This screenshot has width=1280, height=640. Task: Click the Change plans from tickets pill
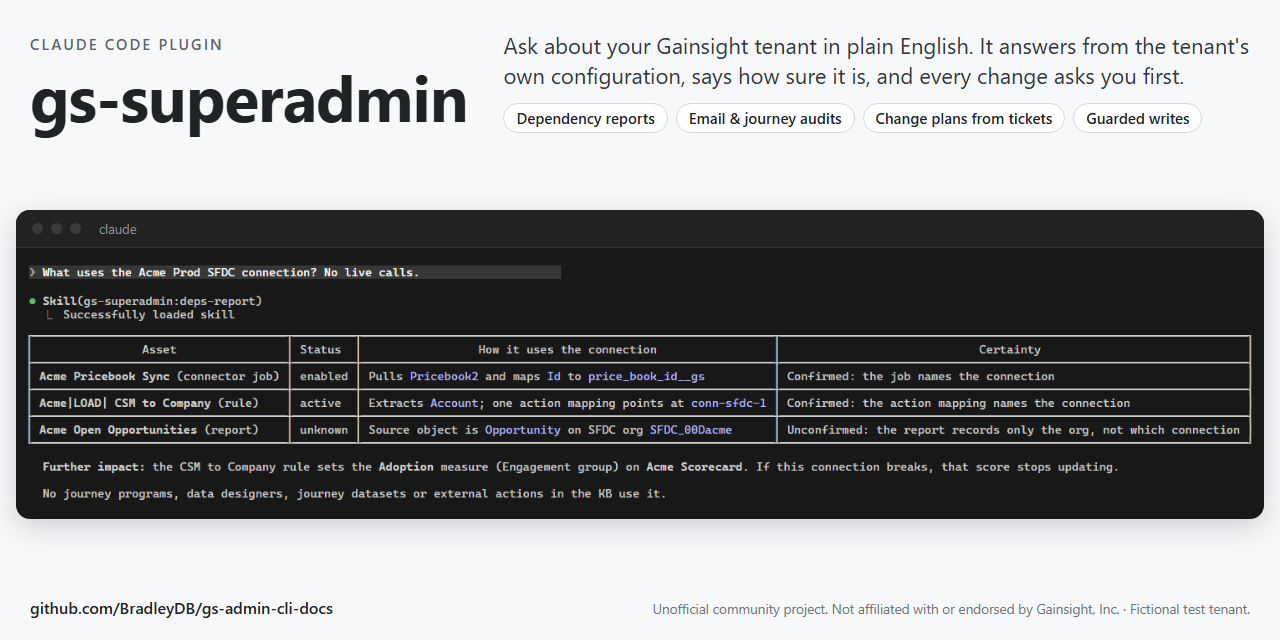pos(964,118)
